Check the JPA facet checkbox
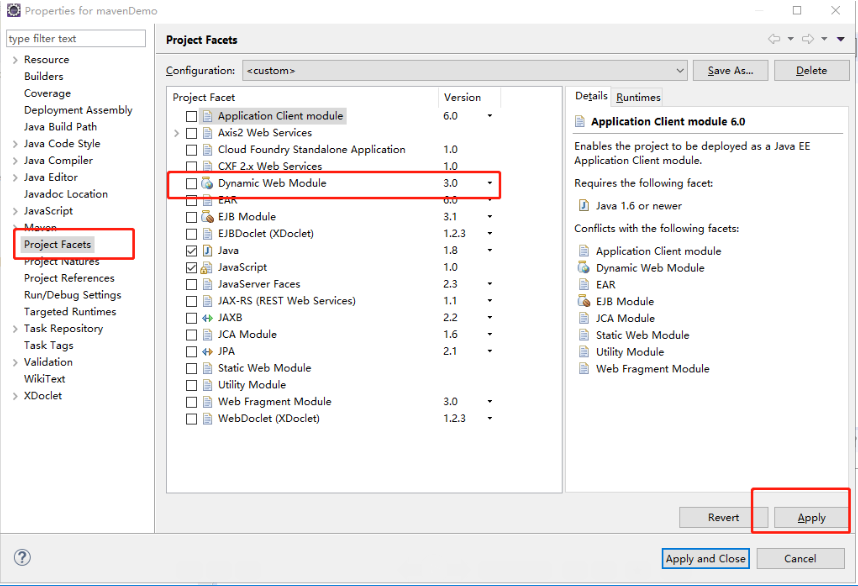This screenshot has width=858, height=586. pyautogui.click(x=191, y=352)
